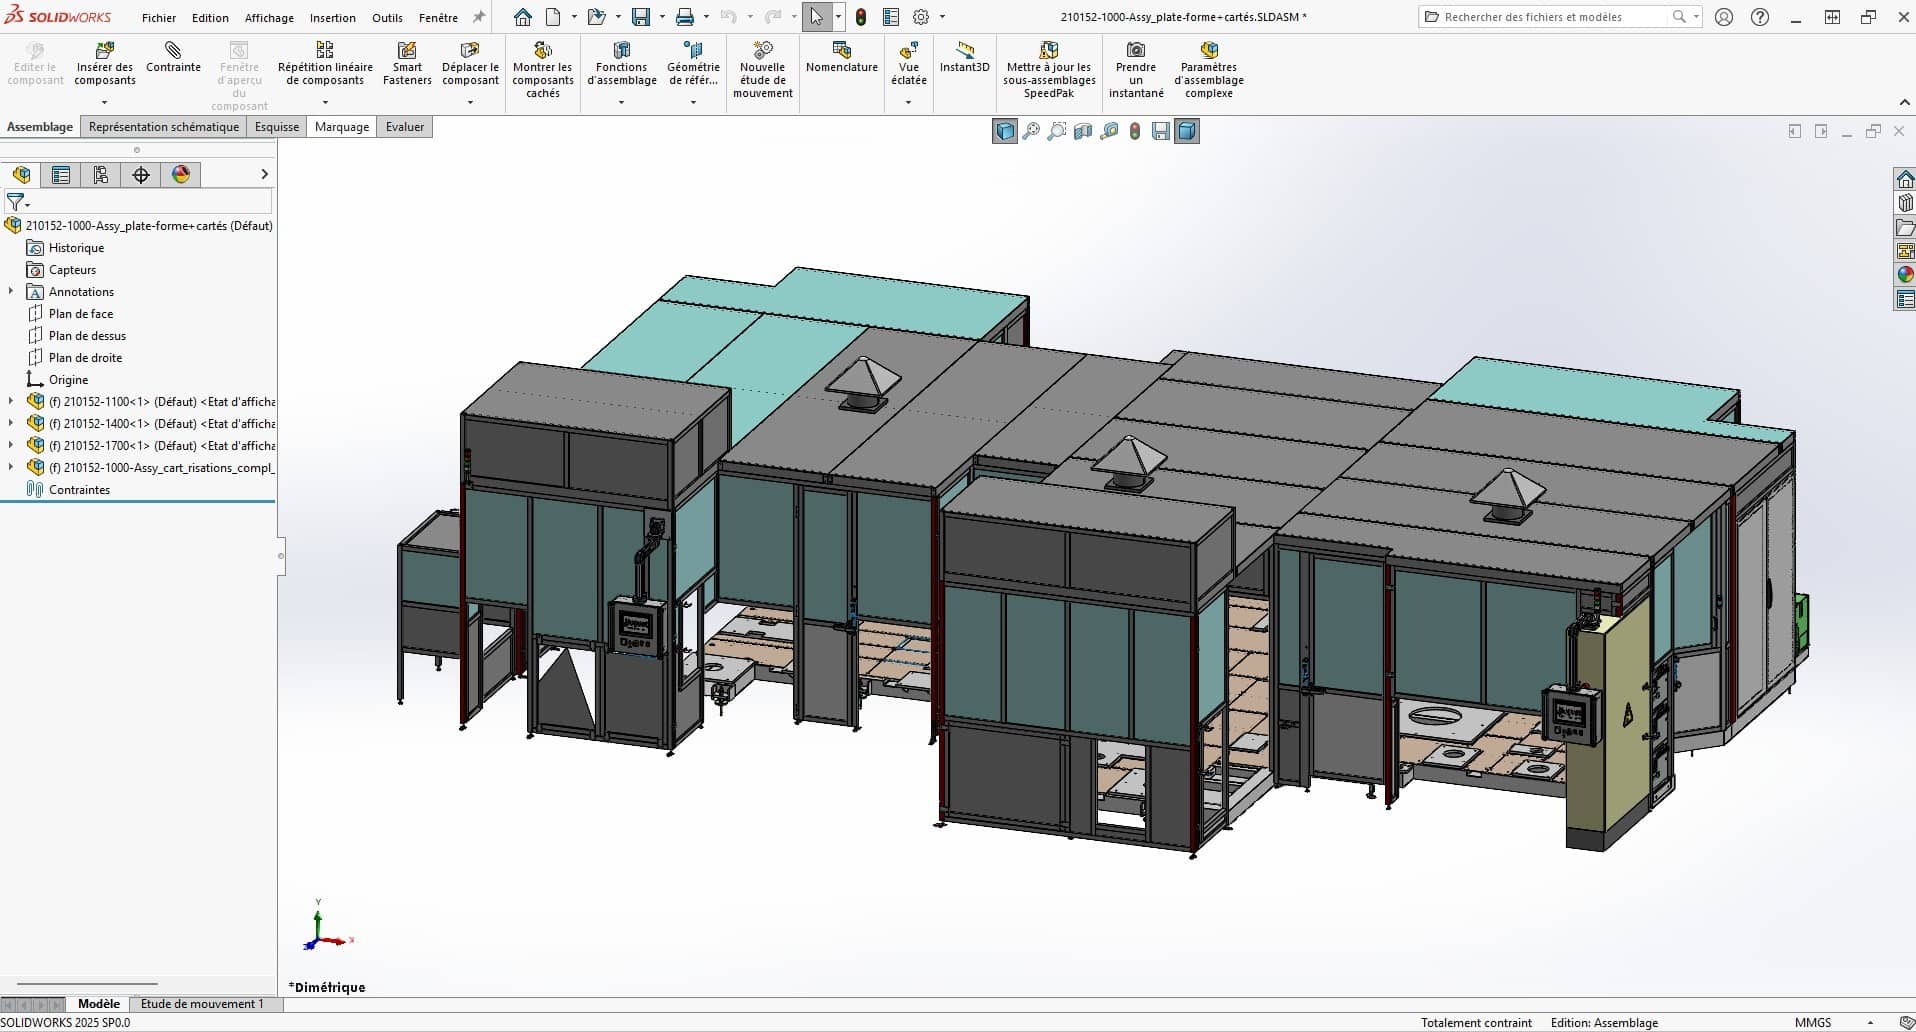Open Fonctions d'assemblage tool
Screen dimensions: 1916x1032
tap(622, 64)
